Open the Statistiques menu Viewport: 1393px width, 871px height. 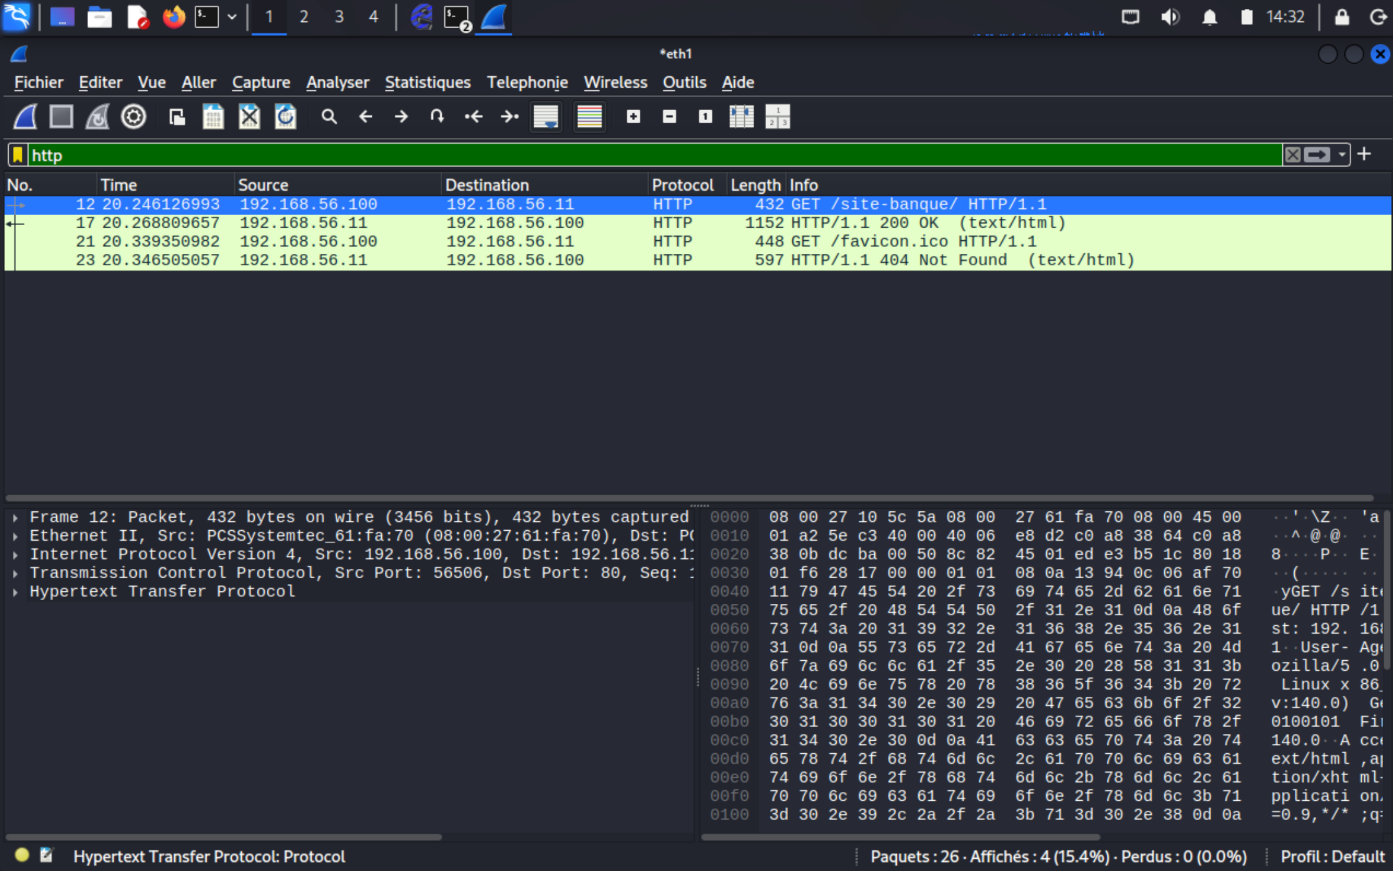(428, 82)
